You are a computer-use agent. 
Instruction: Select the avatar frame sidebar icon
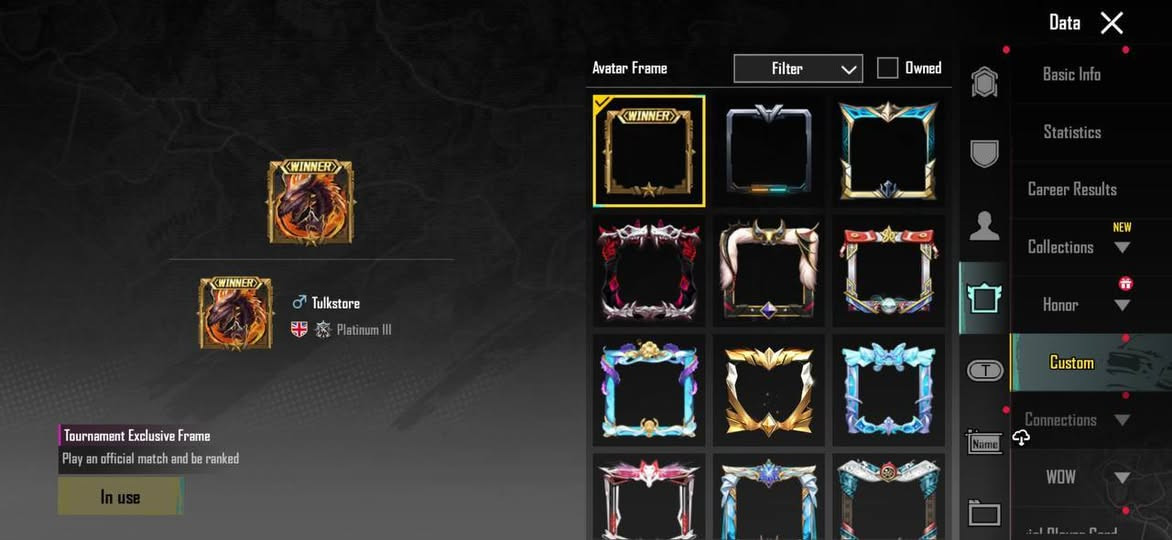[984, 298]
